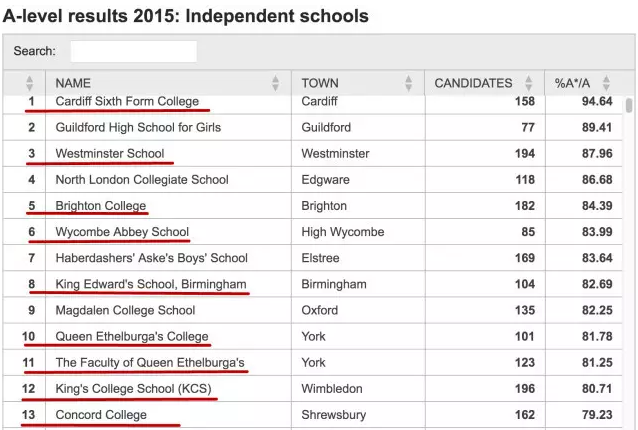Grab the table's vertical scrollbar thumb
The height and width of the screenshot is (430, 638).
[x=629, y=105]
